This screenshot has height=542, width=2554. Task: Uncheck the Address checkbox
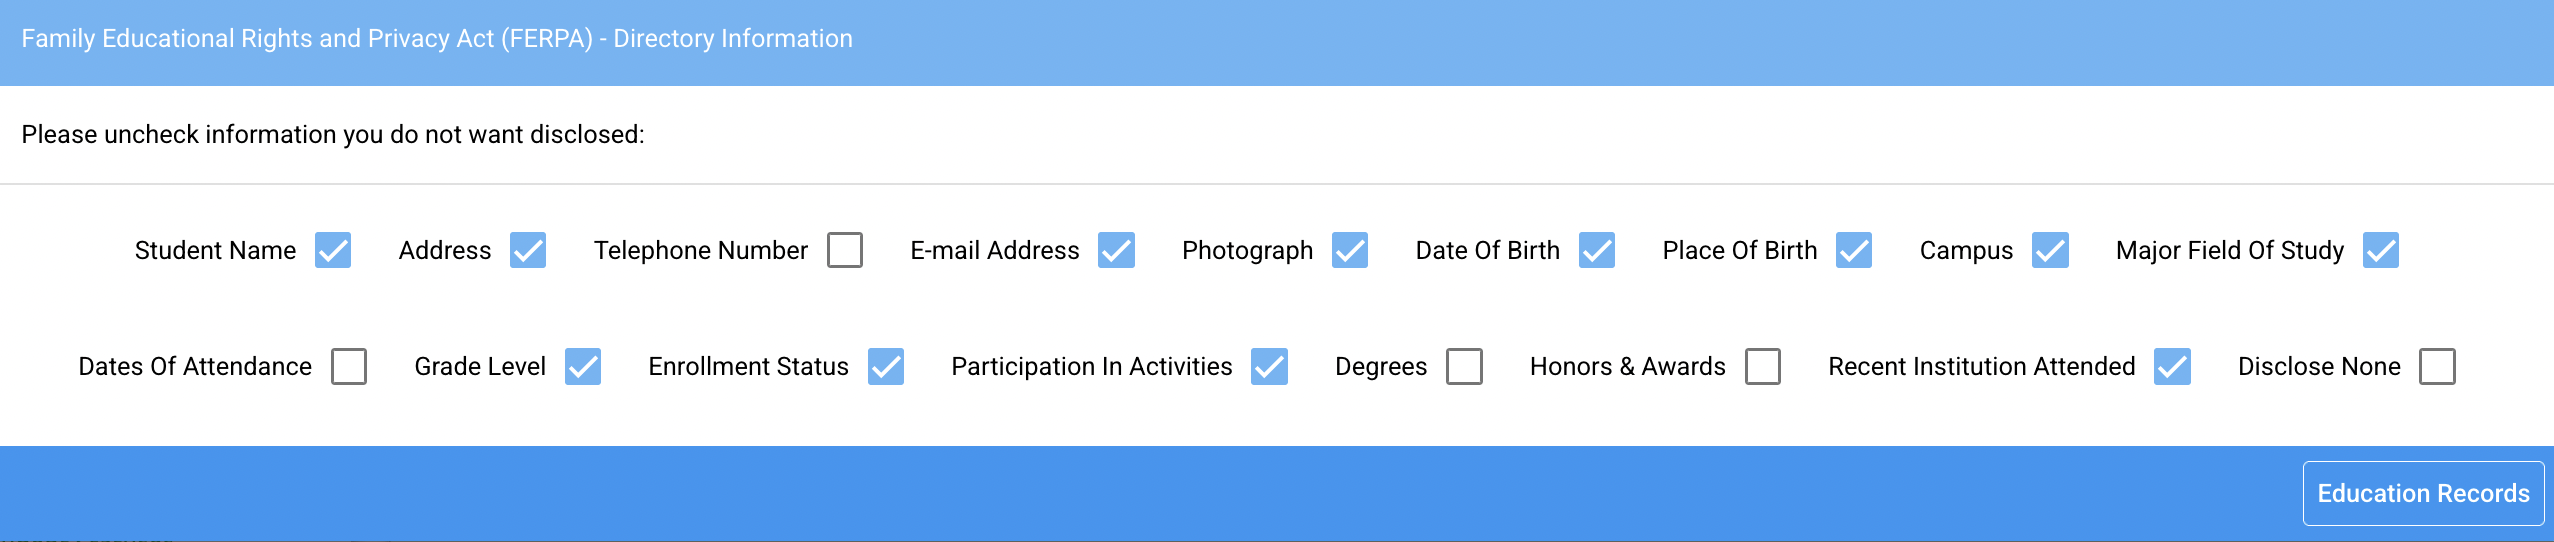pyautogui.click(x=528, y=250)
